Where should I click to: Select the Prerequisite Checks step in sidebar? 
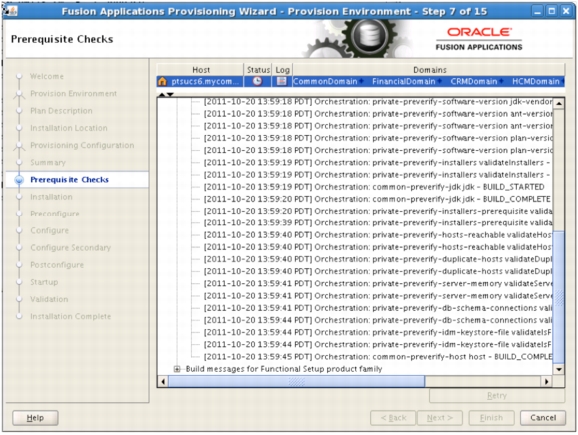(69, 180)
